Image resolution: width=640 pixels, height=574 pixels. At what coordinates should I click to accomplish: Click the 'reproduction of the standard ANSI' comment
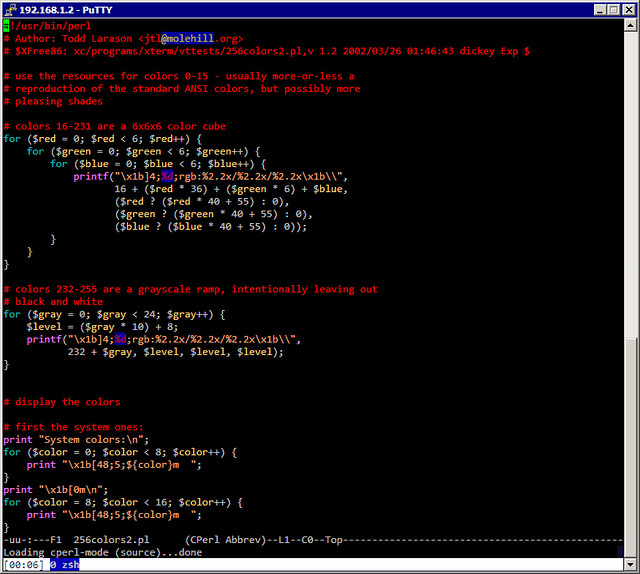tap(182, 89)
